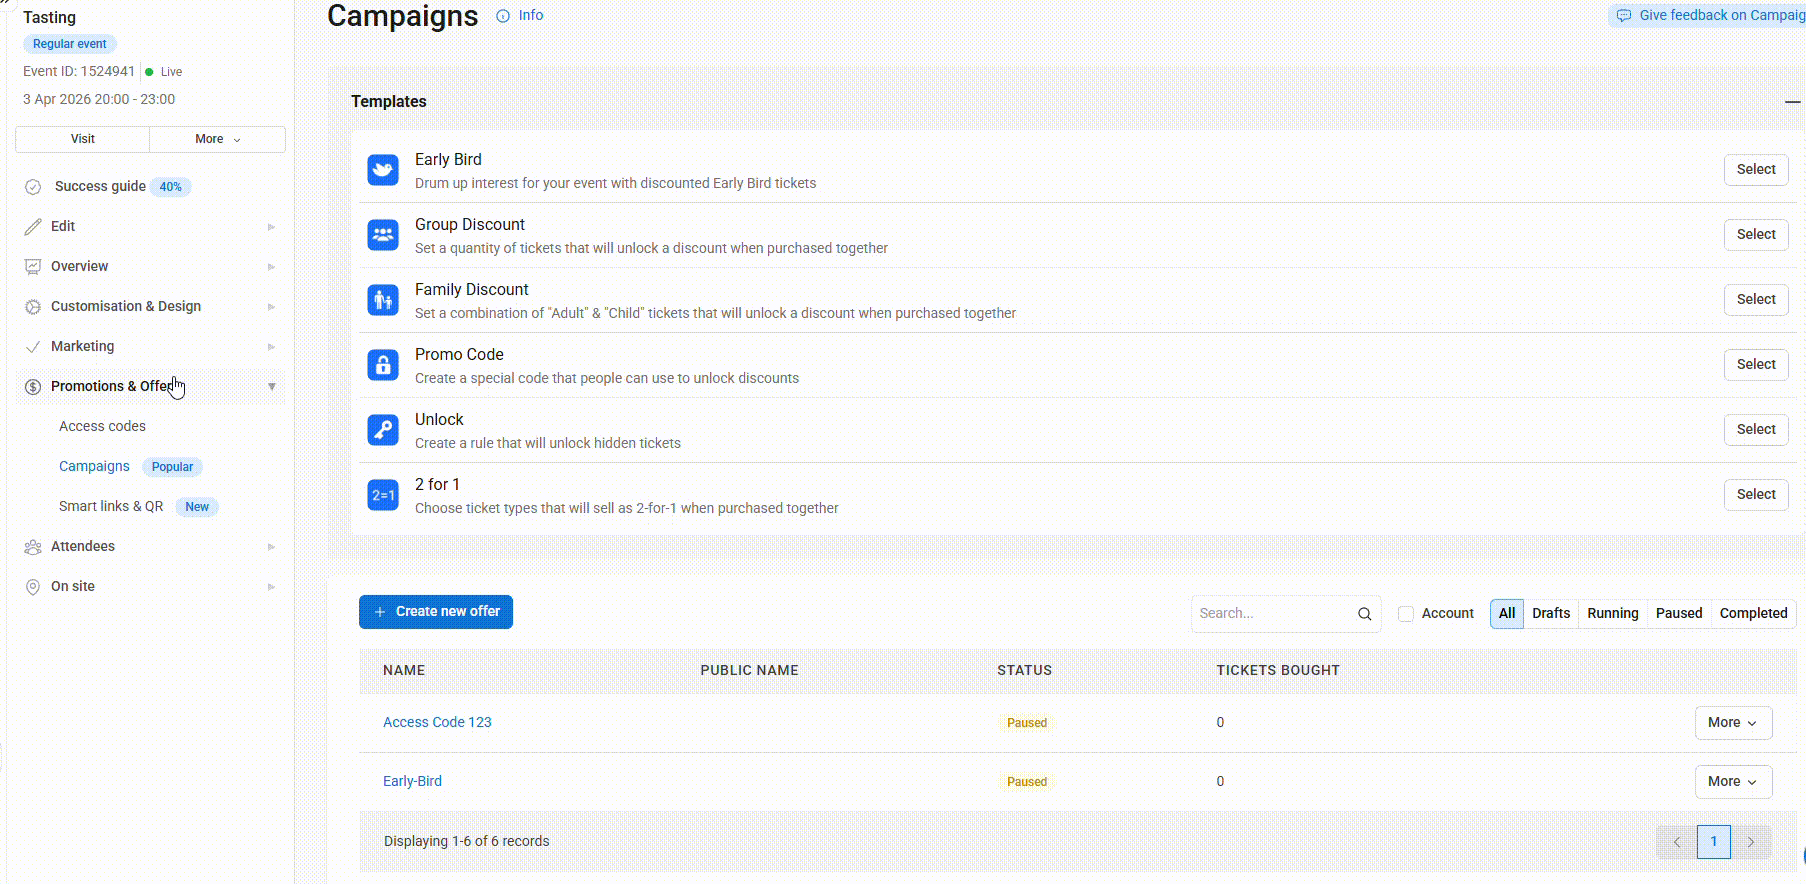The height and width of the screenshot is (884, 1806).
Task: Select the Unlock template
Action: (1756, 430)
